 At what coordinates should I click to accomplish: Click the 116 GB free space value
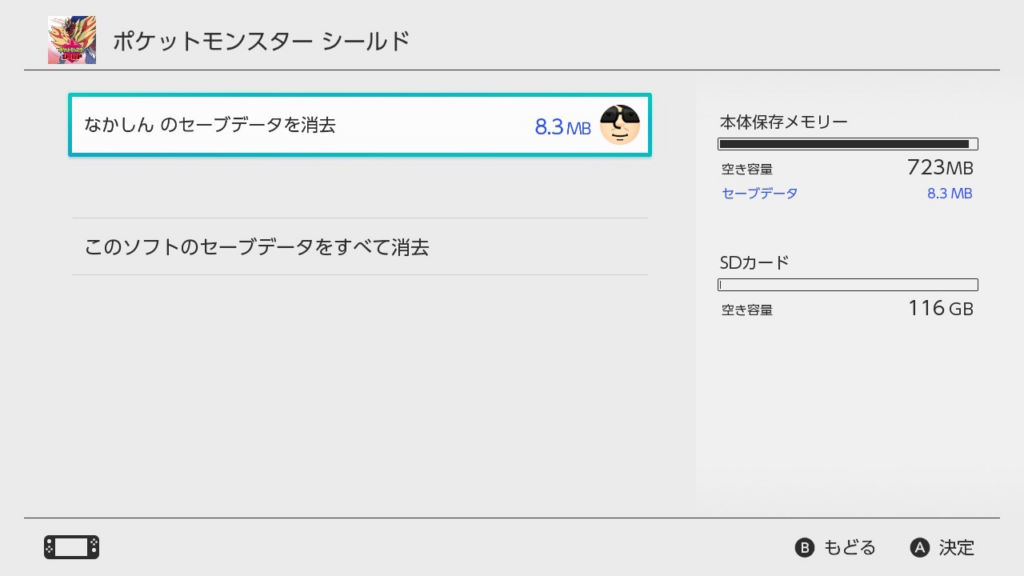(x=941, y=308)
